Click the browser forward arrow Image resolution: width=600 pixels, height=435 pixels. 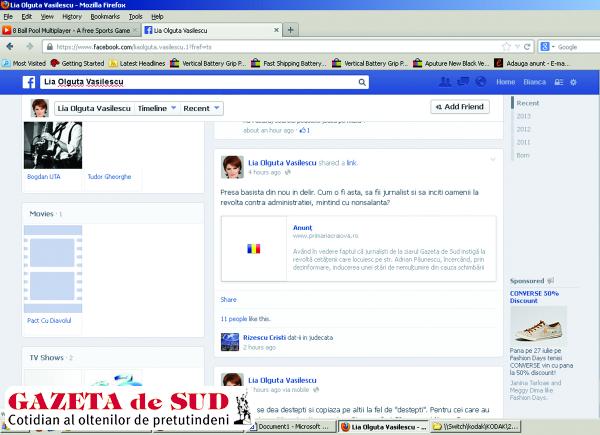pyautogui.click(x=30, y=47)
